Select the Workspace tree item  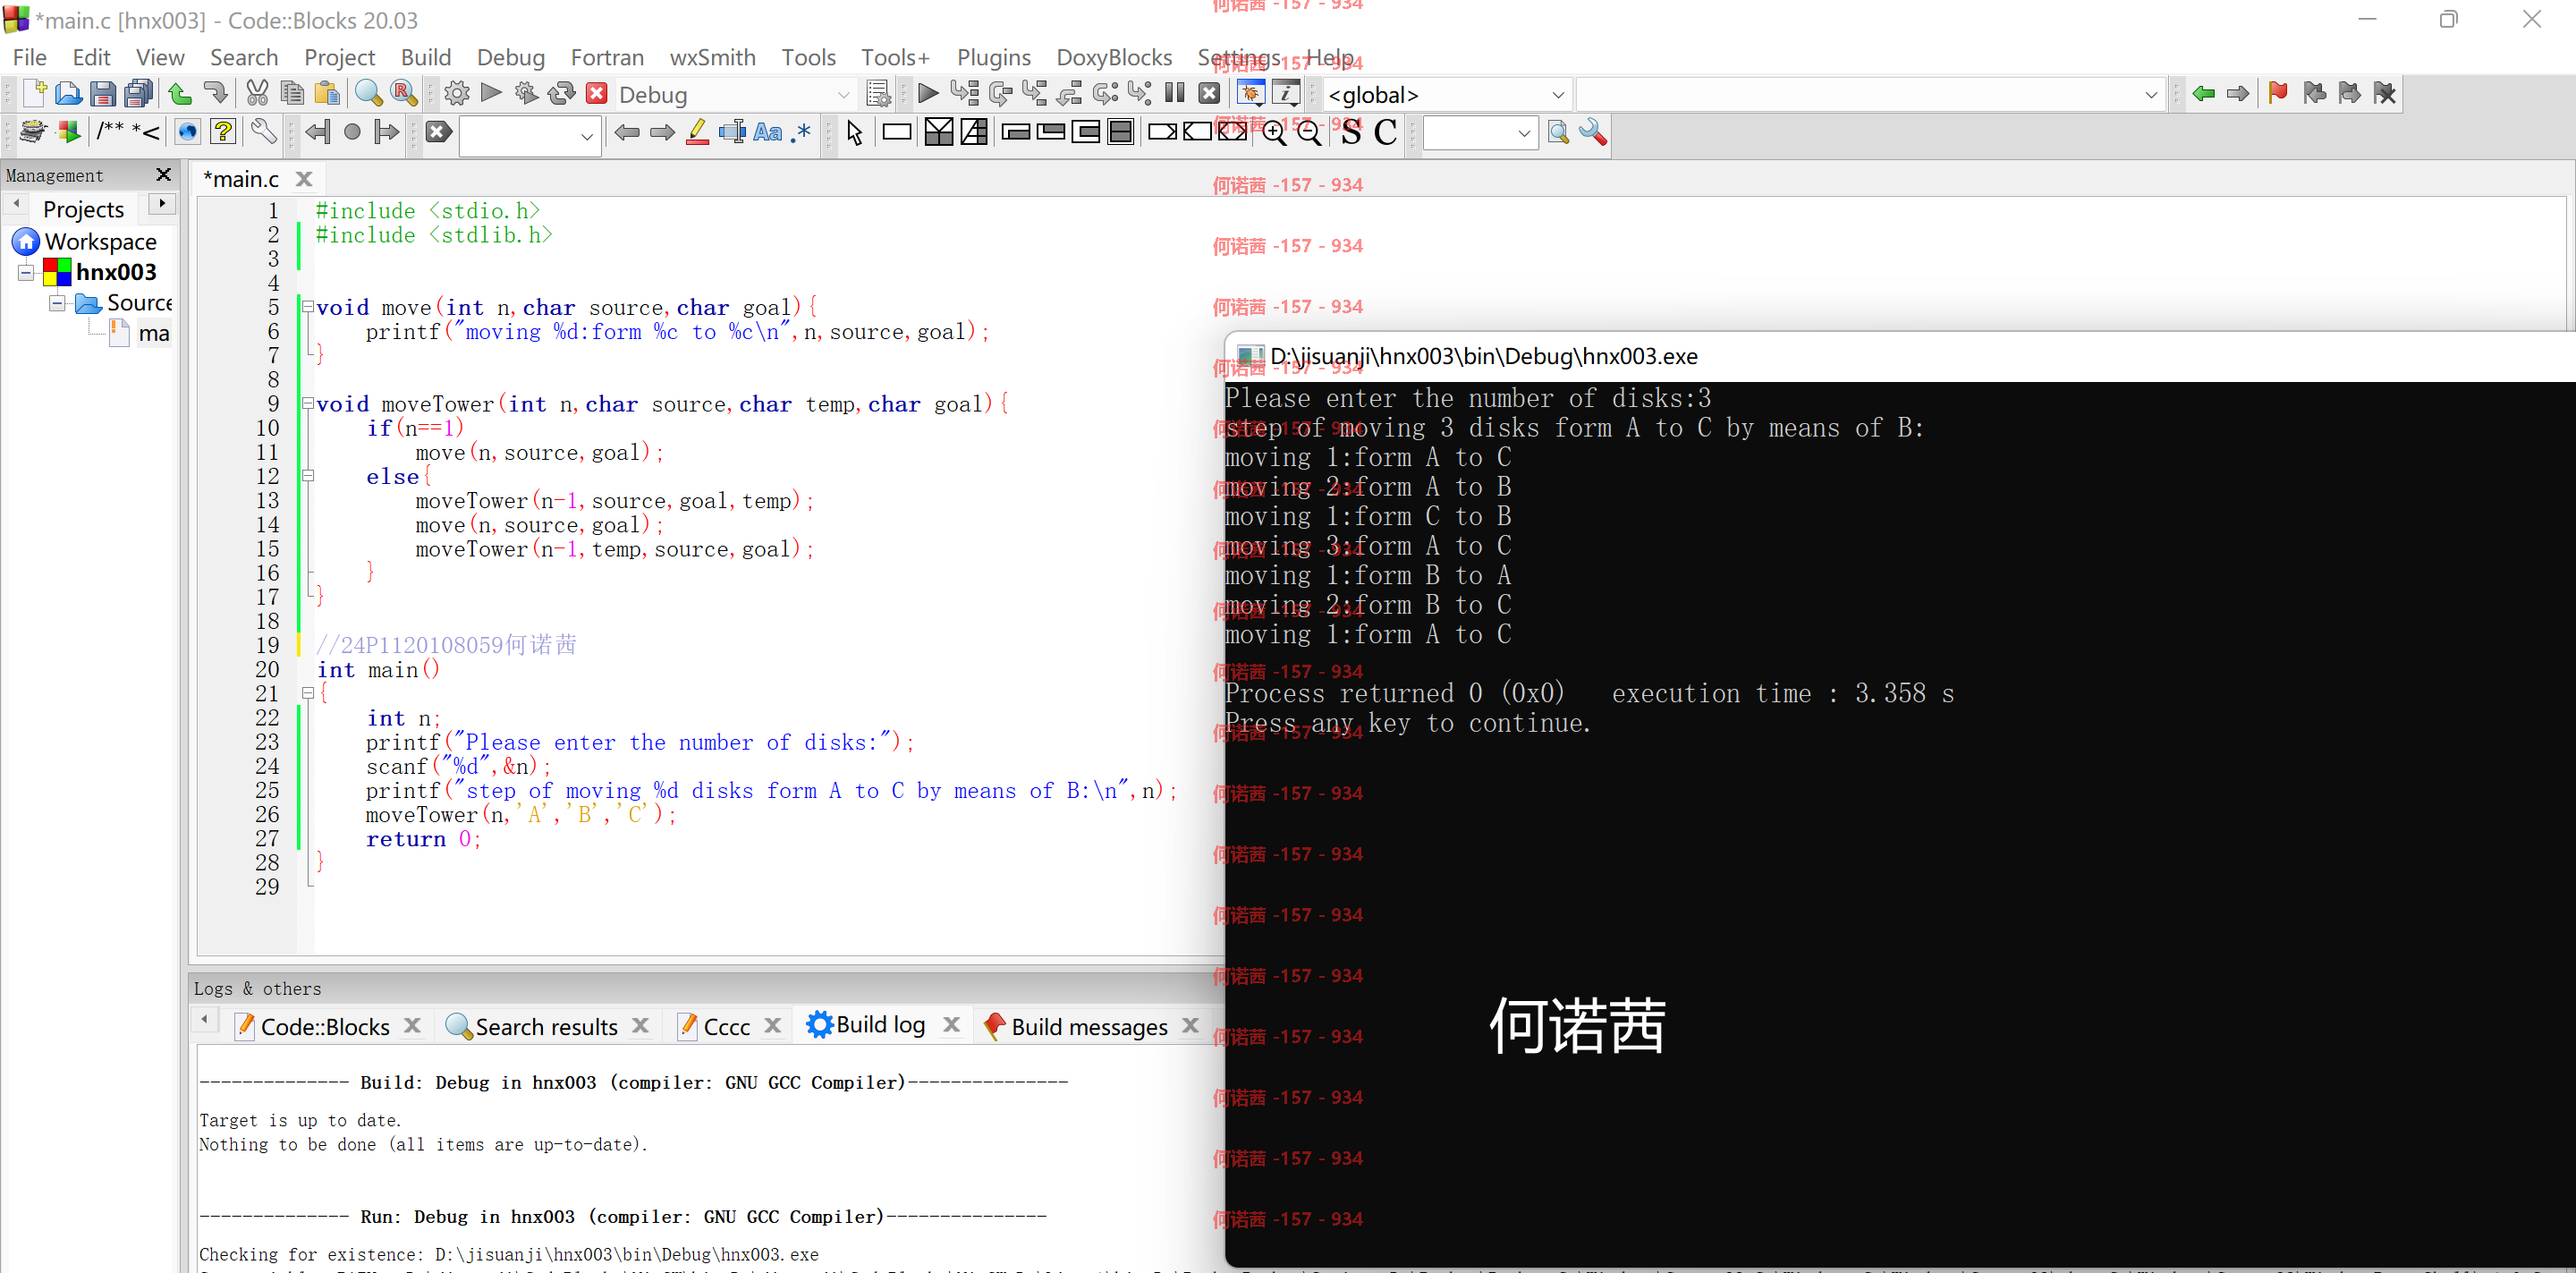pos(100,242)
